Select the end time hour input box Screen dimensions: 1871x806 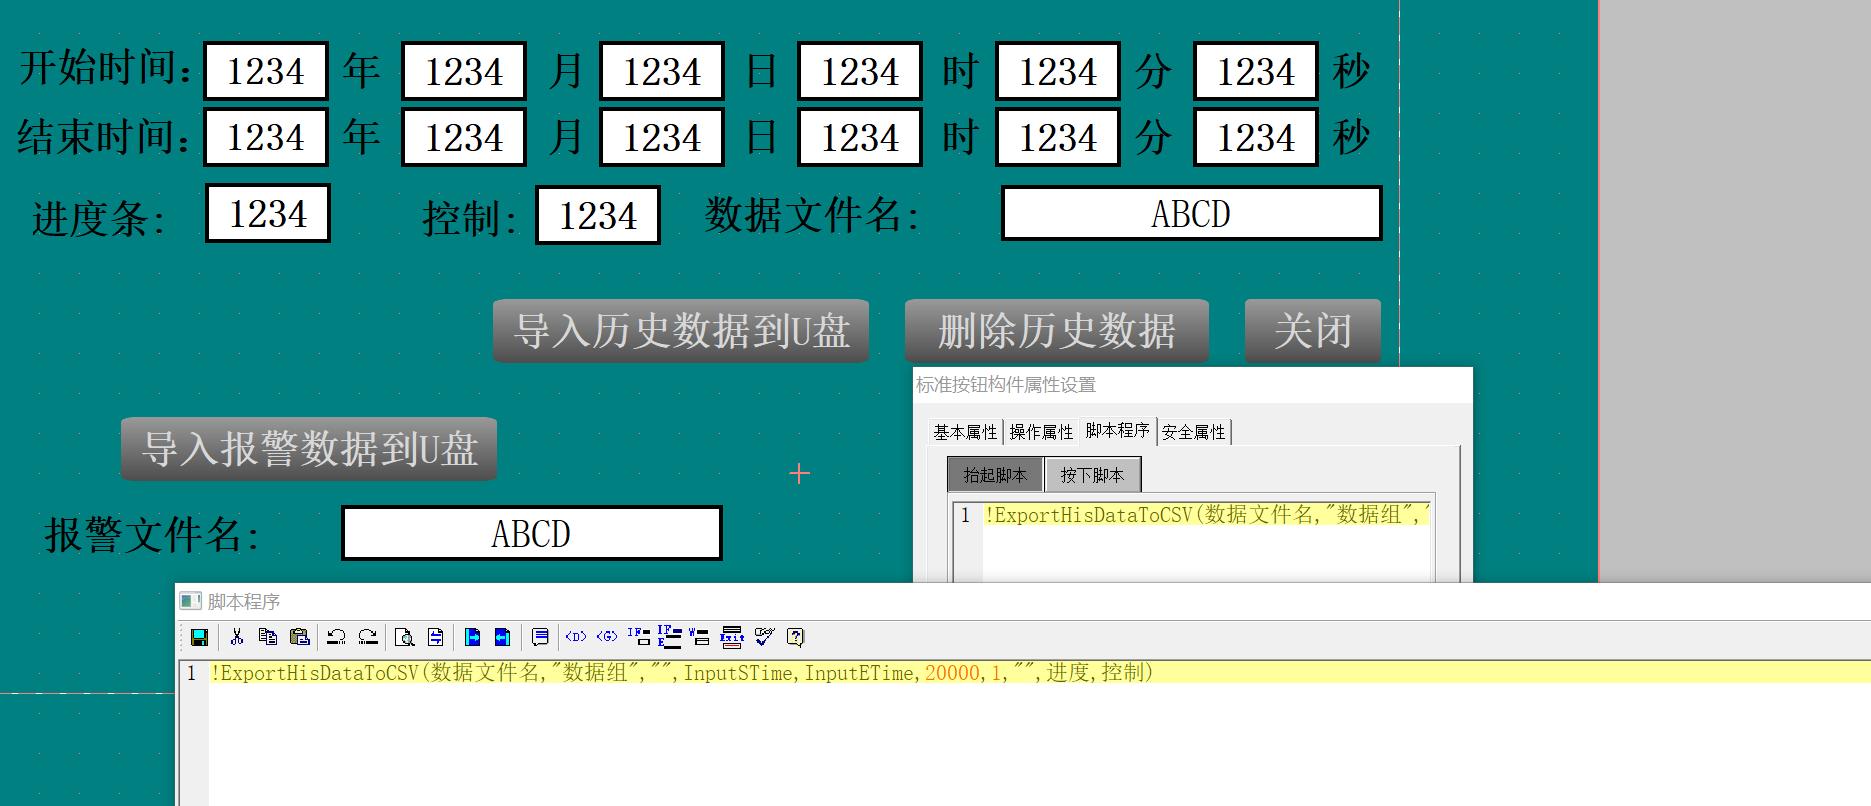tap(860, 137)
